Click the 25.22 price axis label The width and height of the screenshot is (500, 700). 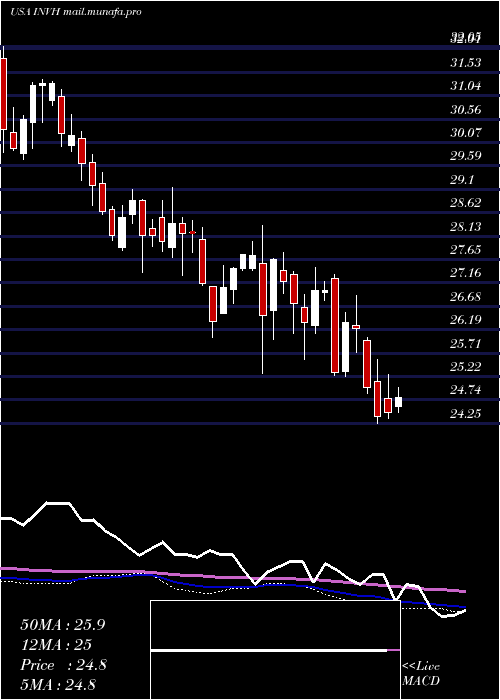click(466, 367)
